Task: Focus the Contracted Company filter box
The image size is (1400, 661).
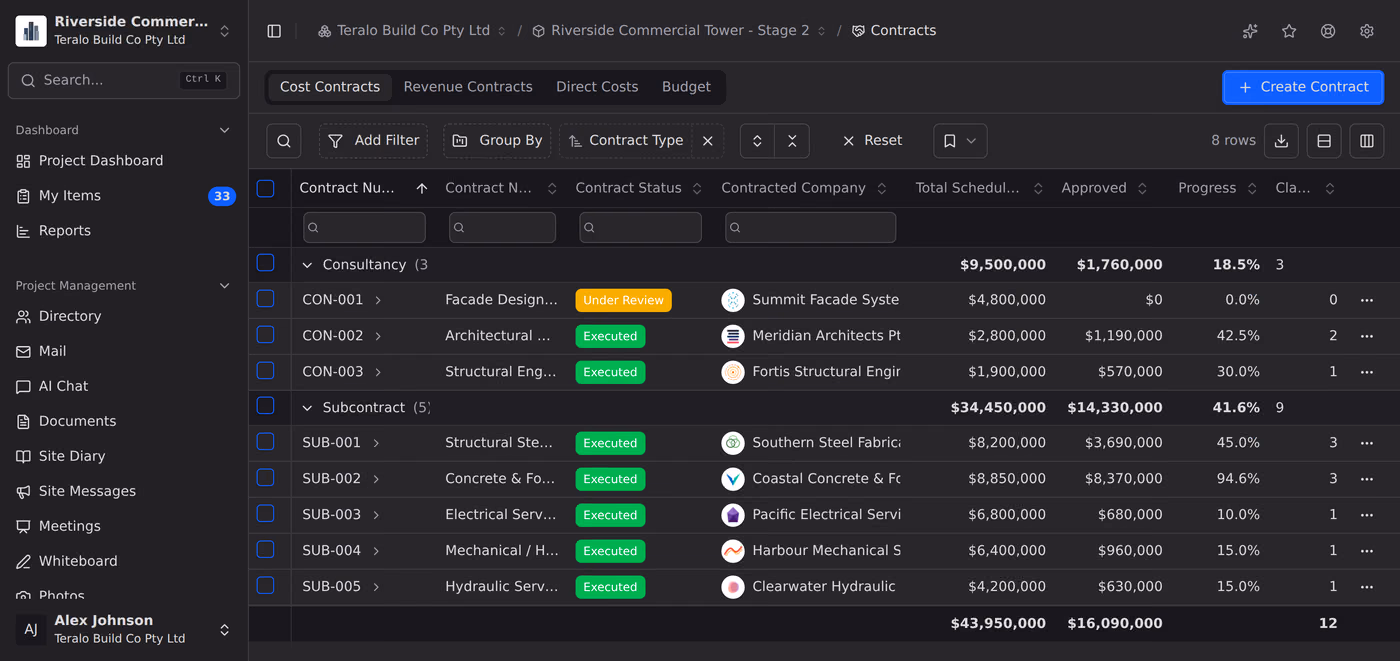Action: click(810, 228)
